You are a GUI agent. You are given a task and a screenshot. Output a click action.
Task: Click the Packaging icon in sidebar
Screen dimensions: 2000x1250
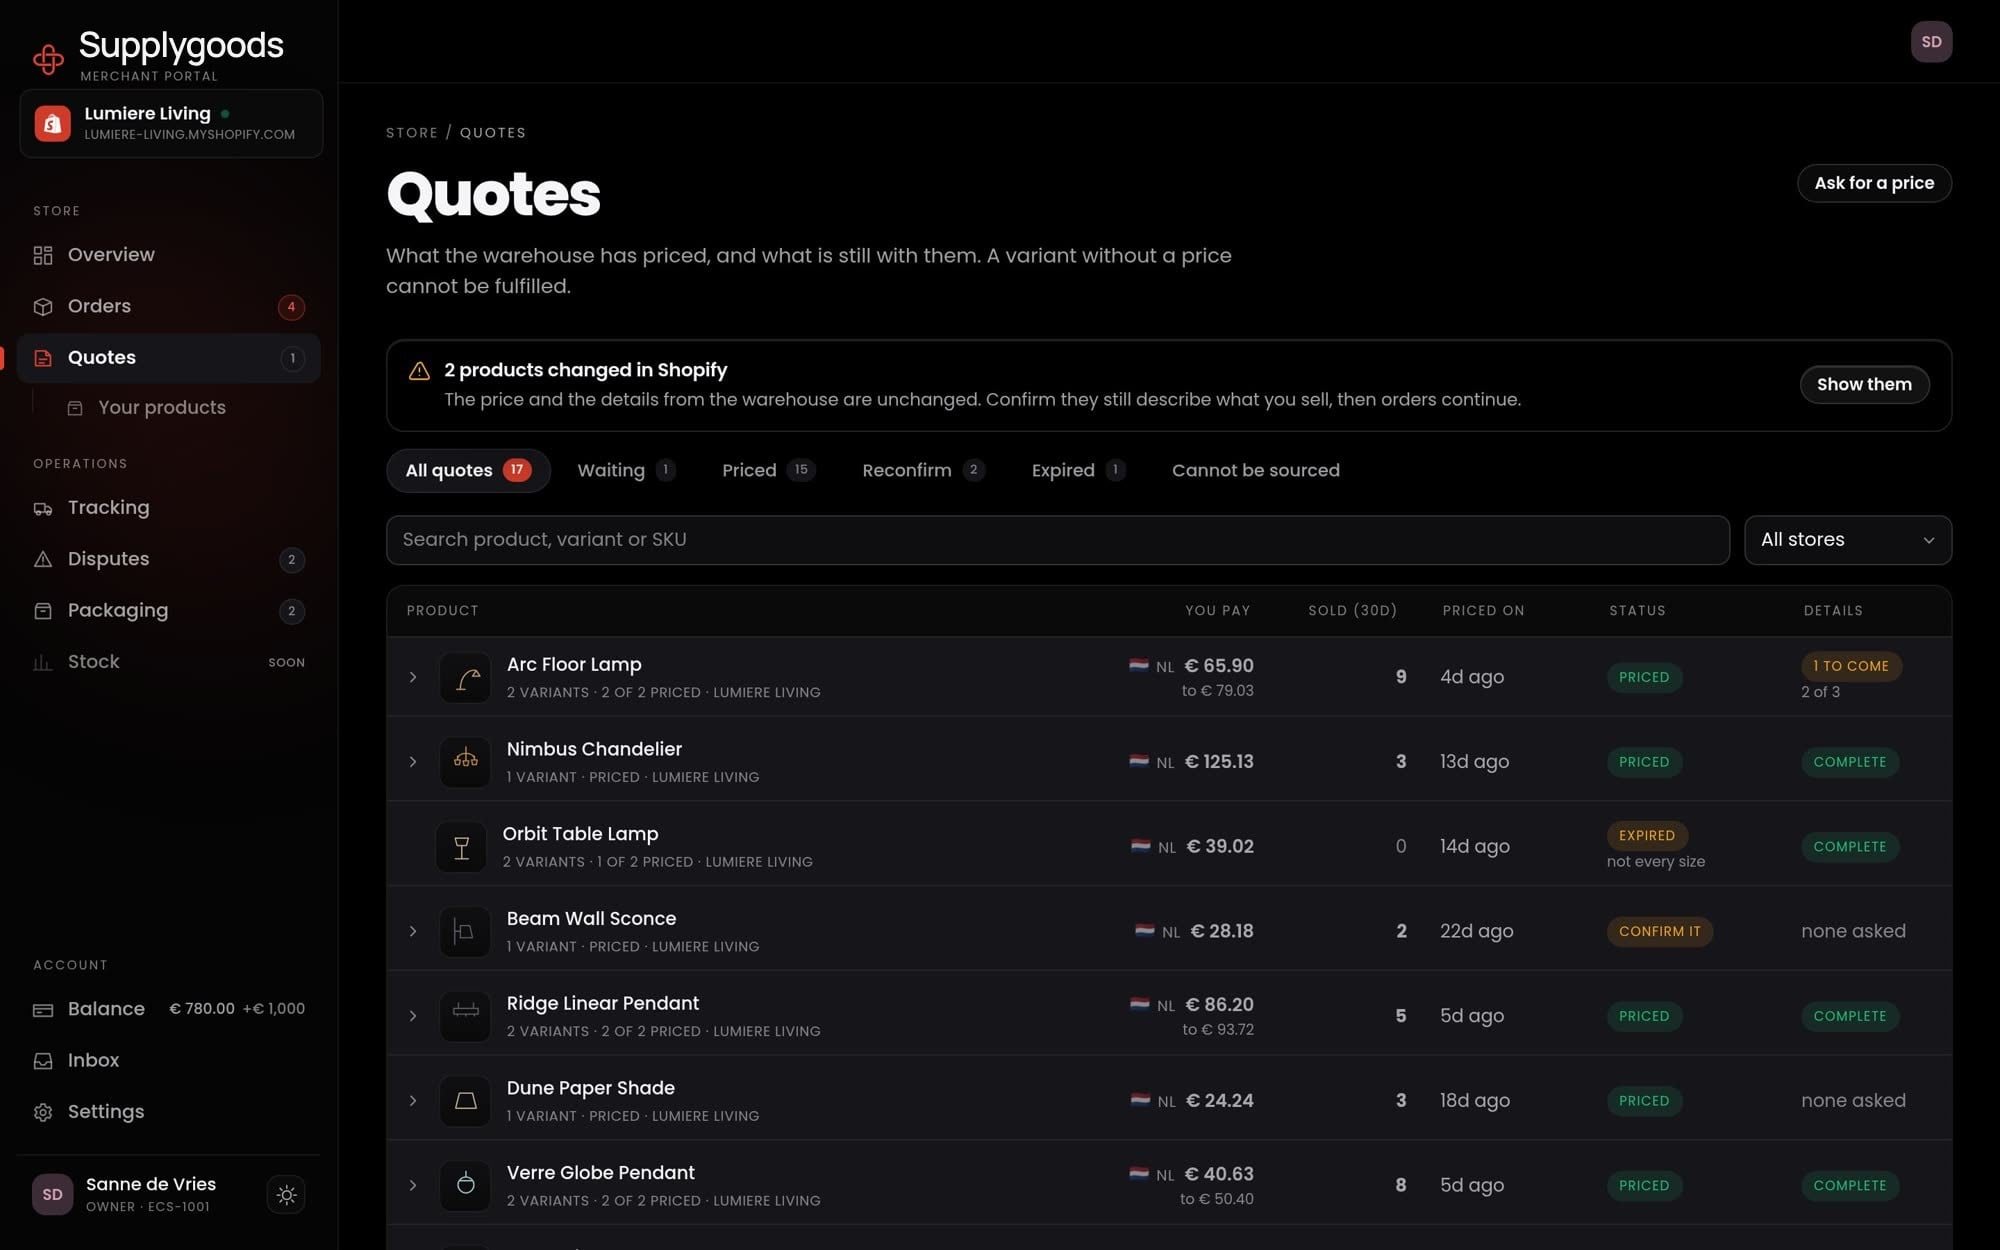(x=43, y=611)
